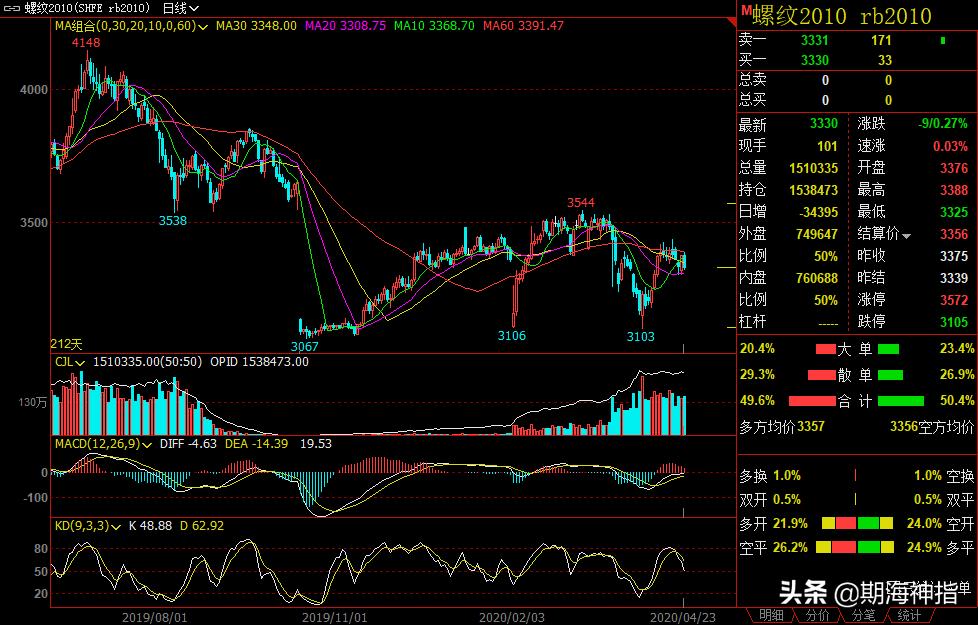Click the 内盘 value 760688

[816, 278]
